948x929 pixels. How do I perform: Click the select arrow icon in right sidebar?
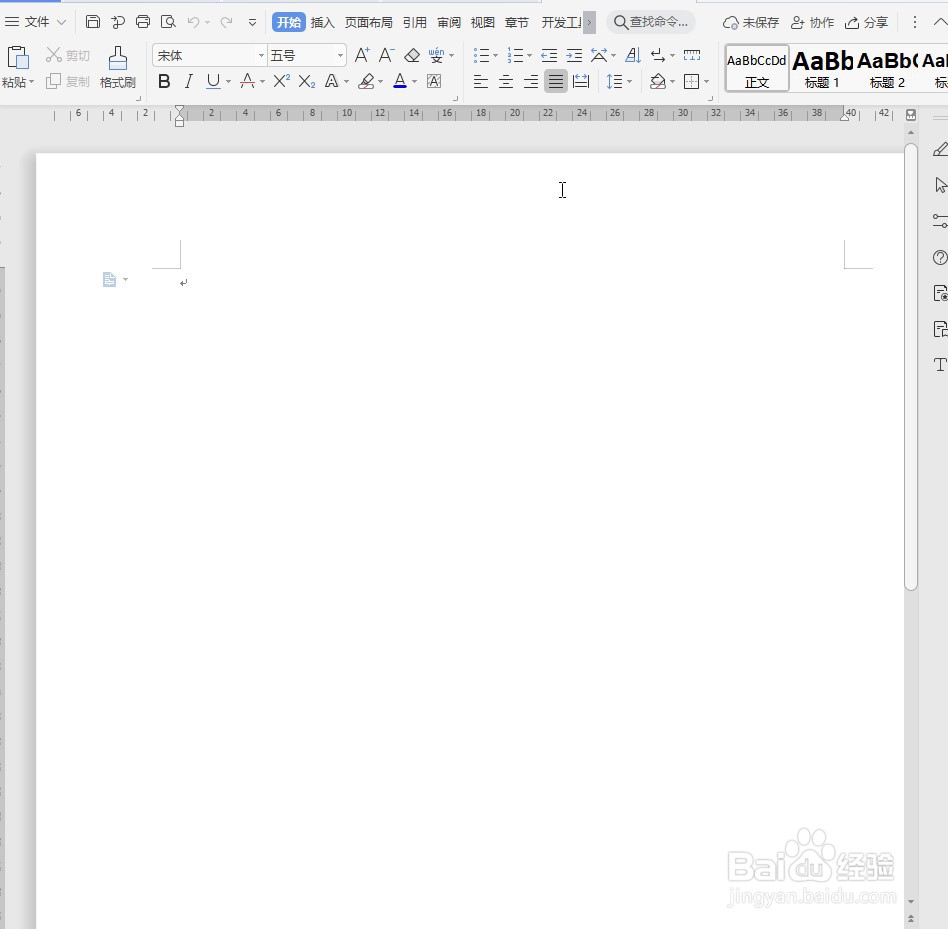tap(941, 185)
